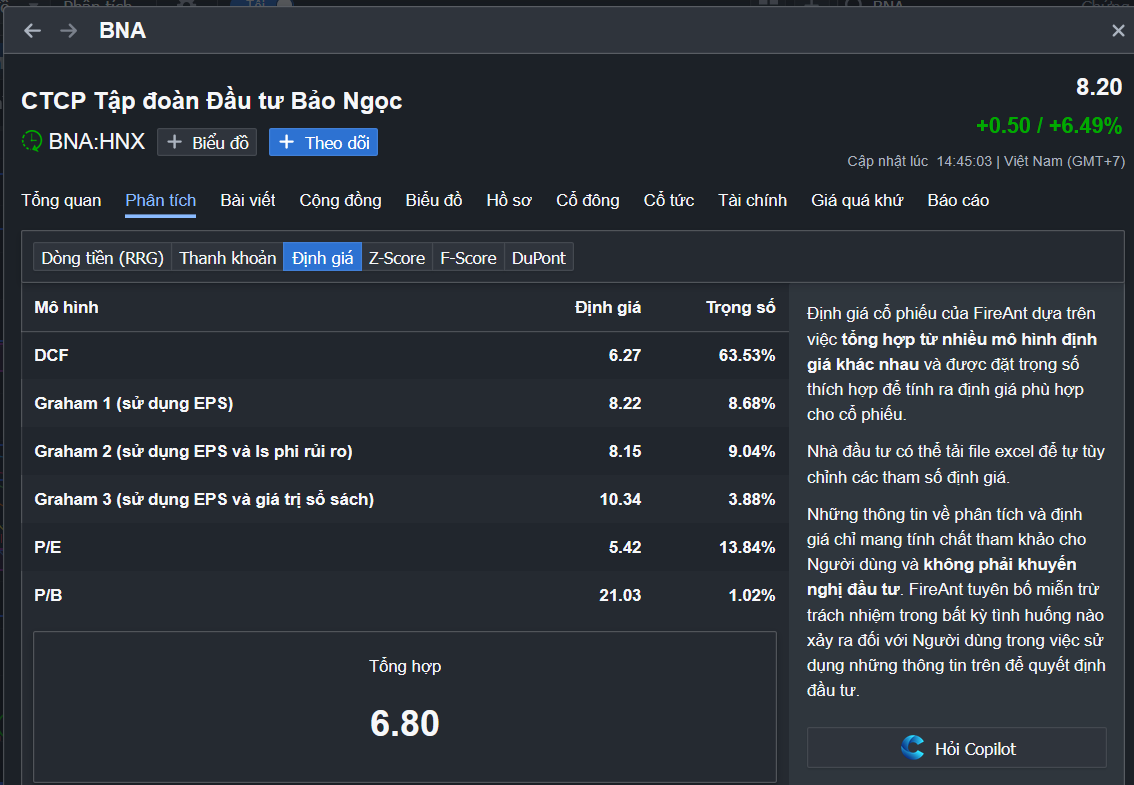Click the weight value 9.04%
The image size is (1134, 785).
[x=751, y=451]
